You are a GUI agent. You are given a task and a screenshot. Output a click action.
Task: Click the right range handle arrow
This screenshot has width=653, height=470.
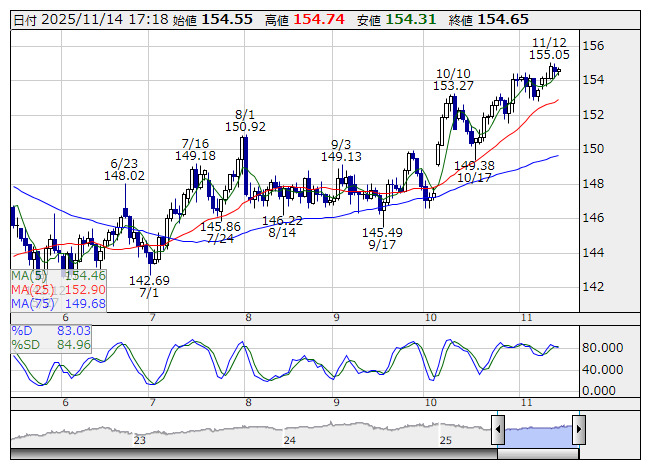tap(579, 429)
